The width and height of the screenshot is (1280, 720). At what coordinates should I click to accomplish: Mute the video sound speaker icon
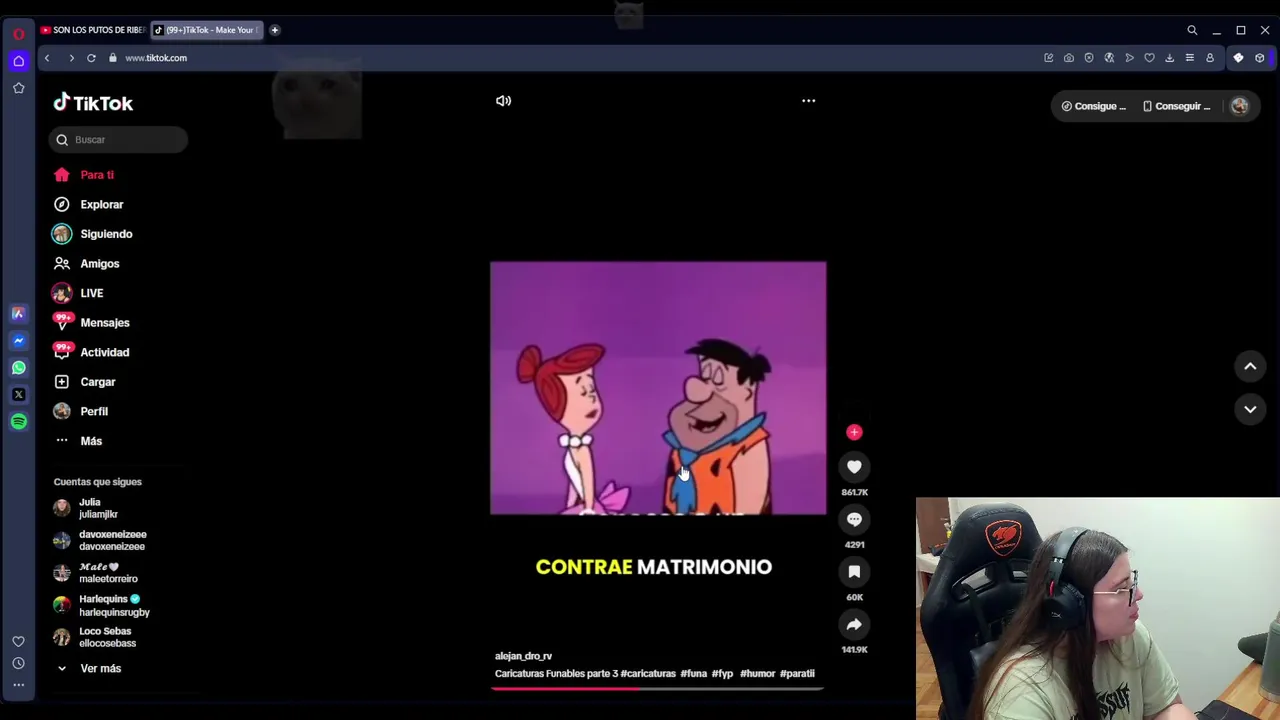point(503,100)
